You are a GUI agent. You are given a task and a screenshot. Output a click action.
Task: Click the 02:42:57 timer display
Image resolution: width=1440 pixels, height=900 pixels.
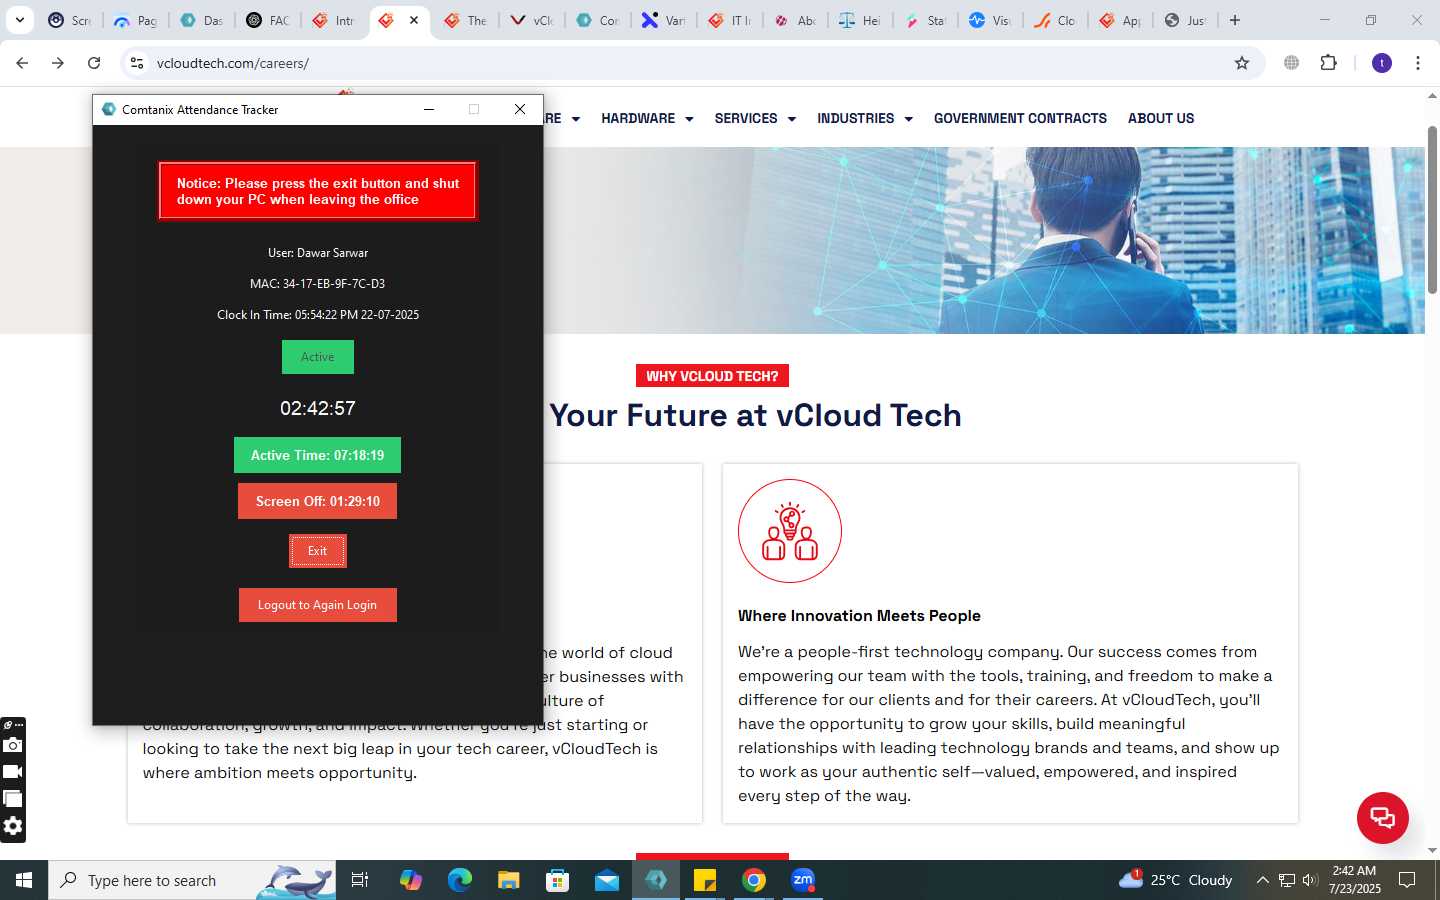tap(318, 408)
